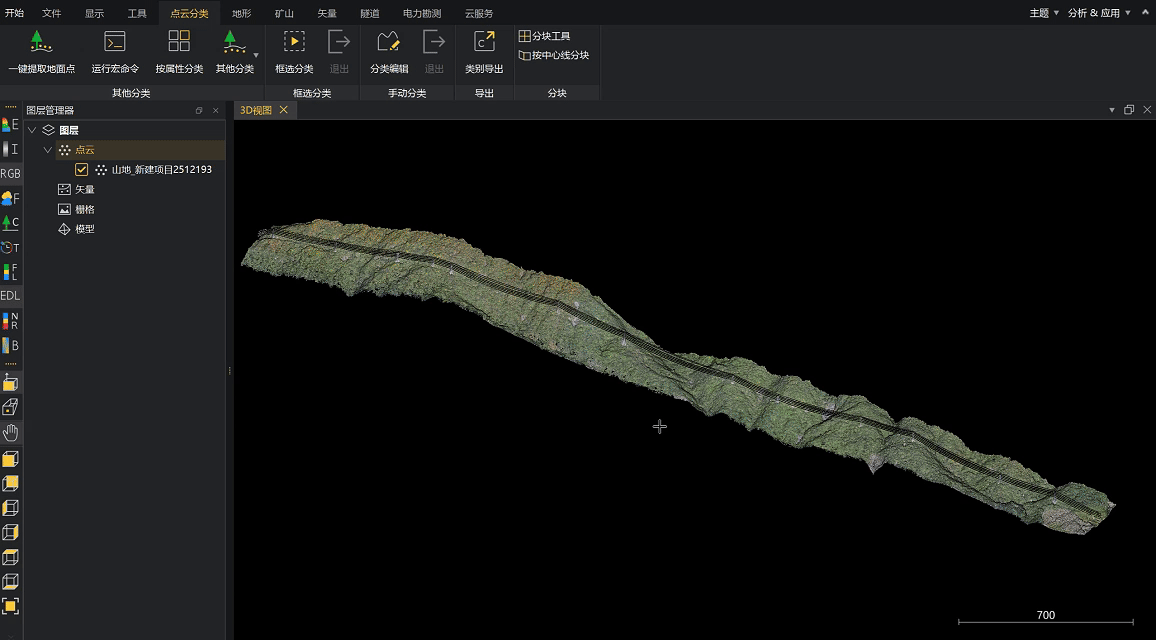Click the 类别导出 export class icon
The height and width of the screenshot is (640, 1156).
click(484, 42)
